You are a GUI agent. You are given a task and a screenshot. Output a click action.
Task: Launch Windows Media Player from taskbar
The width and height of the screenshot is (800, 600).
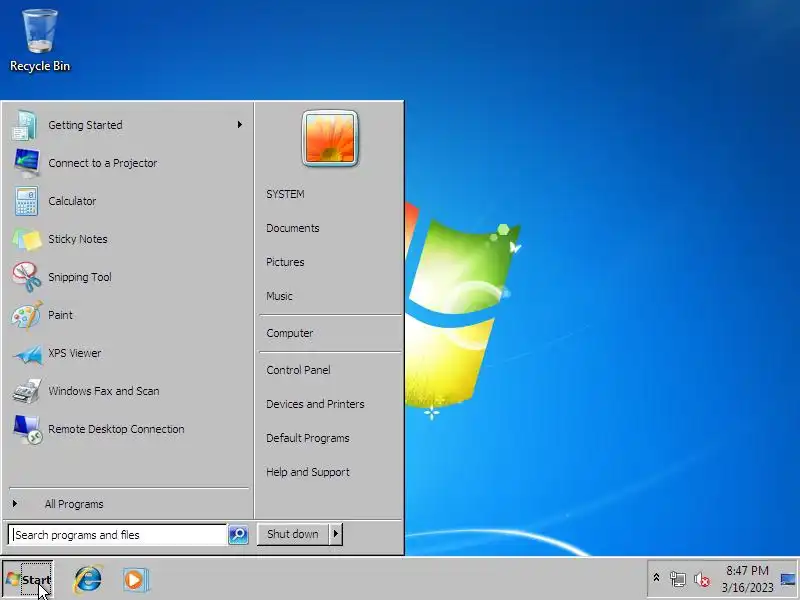[x=135, y=580]
